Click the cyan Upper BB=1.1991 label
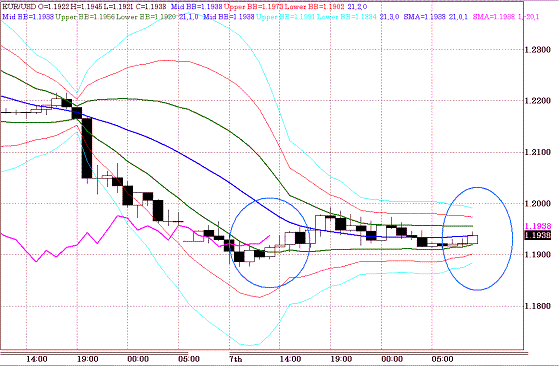This screenshot has height=366, width=559. click(x=286, y=17)
